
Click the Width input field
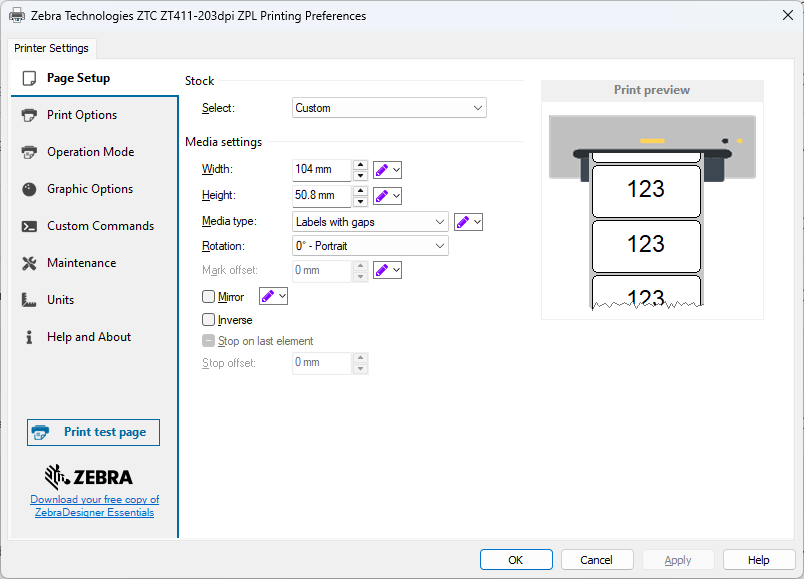tap(321, 170)
